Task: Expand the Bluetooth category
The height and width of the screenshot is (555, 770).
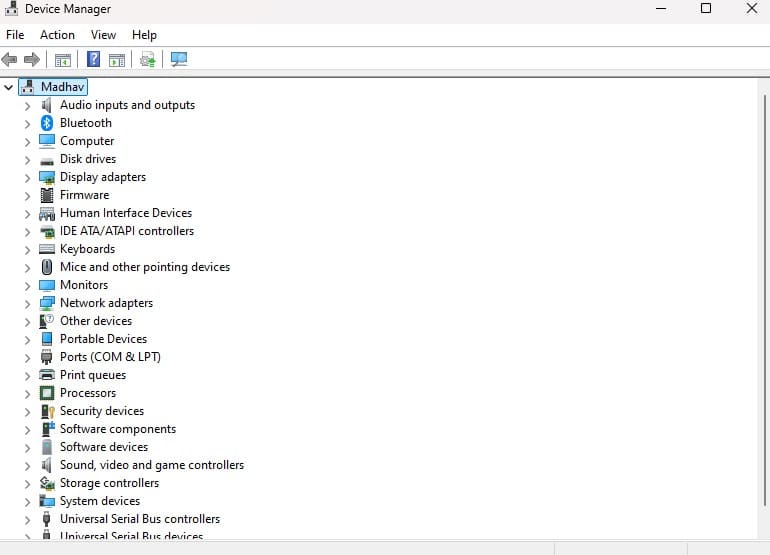Action: point(28,124)
